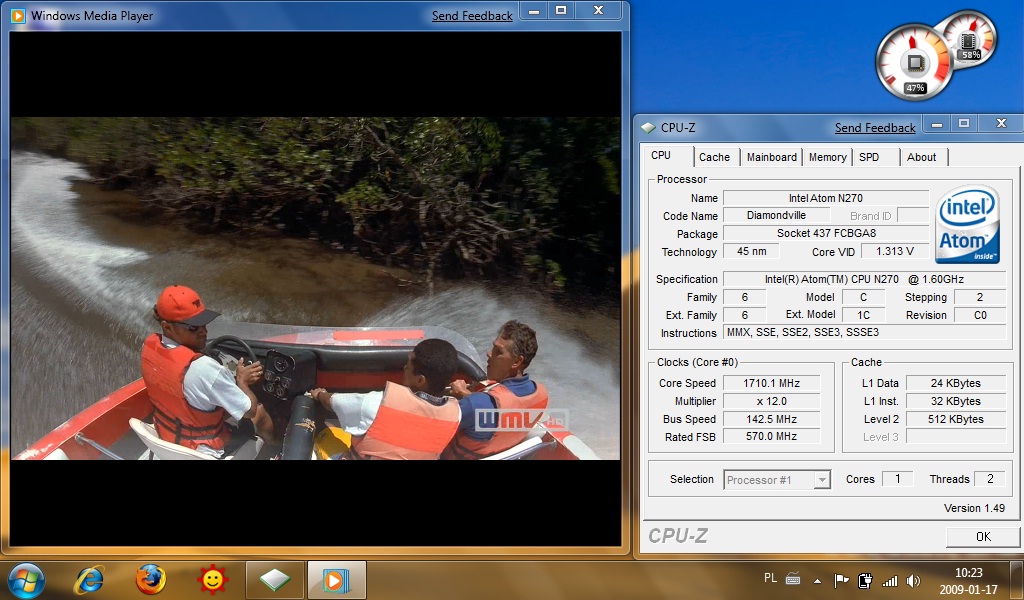Screen dimensions: 1024x600
Task: Switch to CPU-Z taskbar button
Action: pyautogui.click(x=275, y=580)
